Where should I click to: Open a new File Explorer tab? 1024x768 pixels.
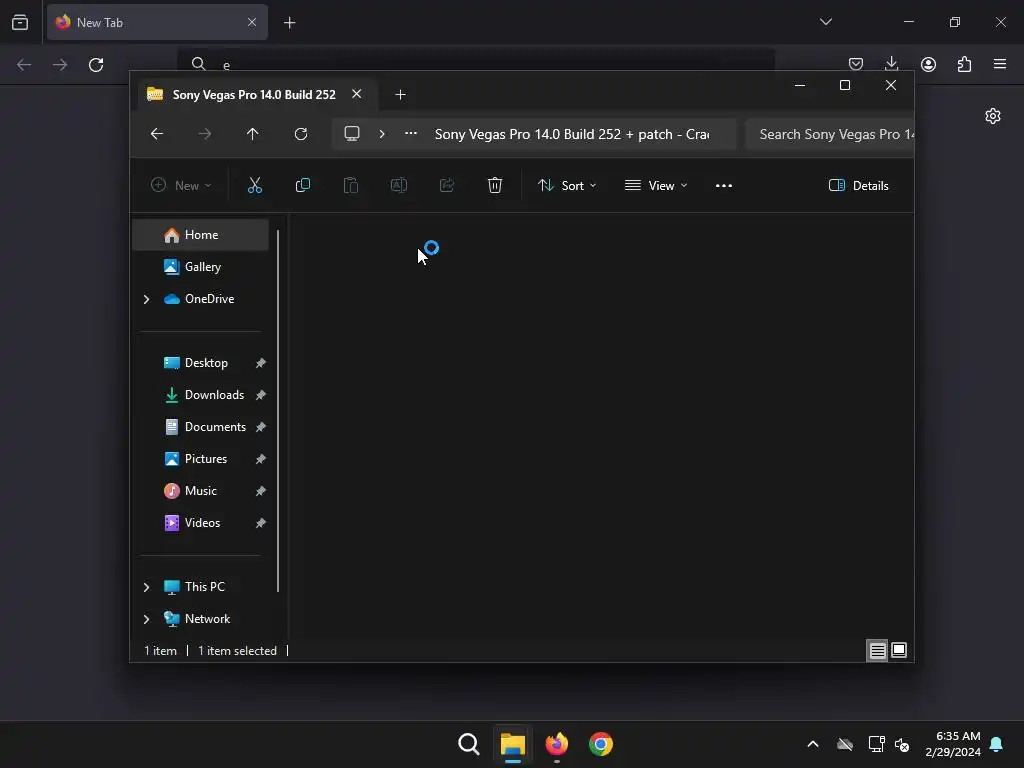coord(400,95)
